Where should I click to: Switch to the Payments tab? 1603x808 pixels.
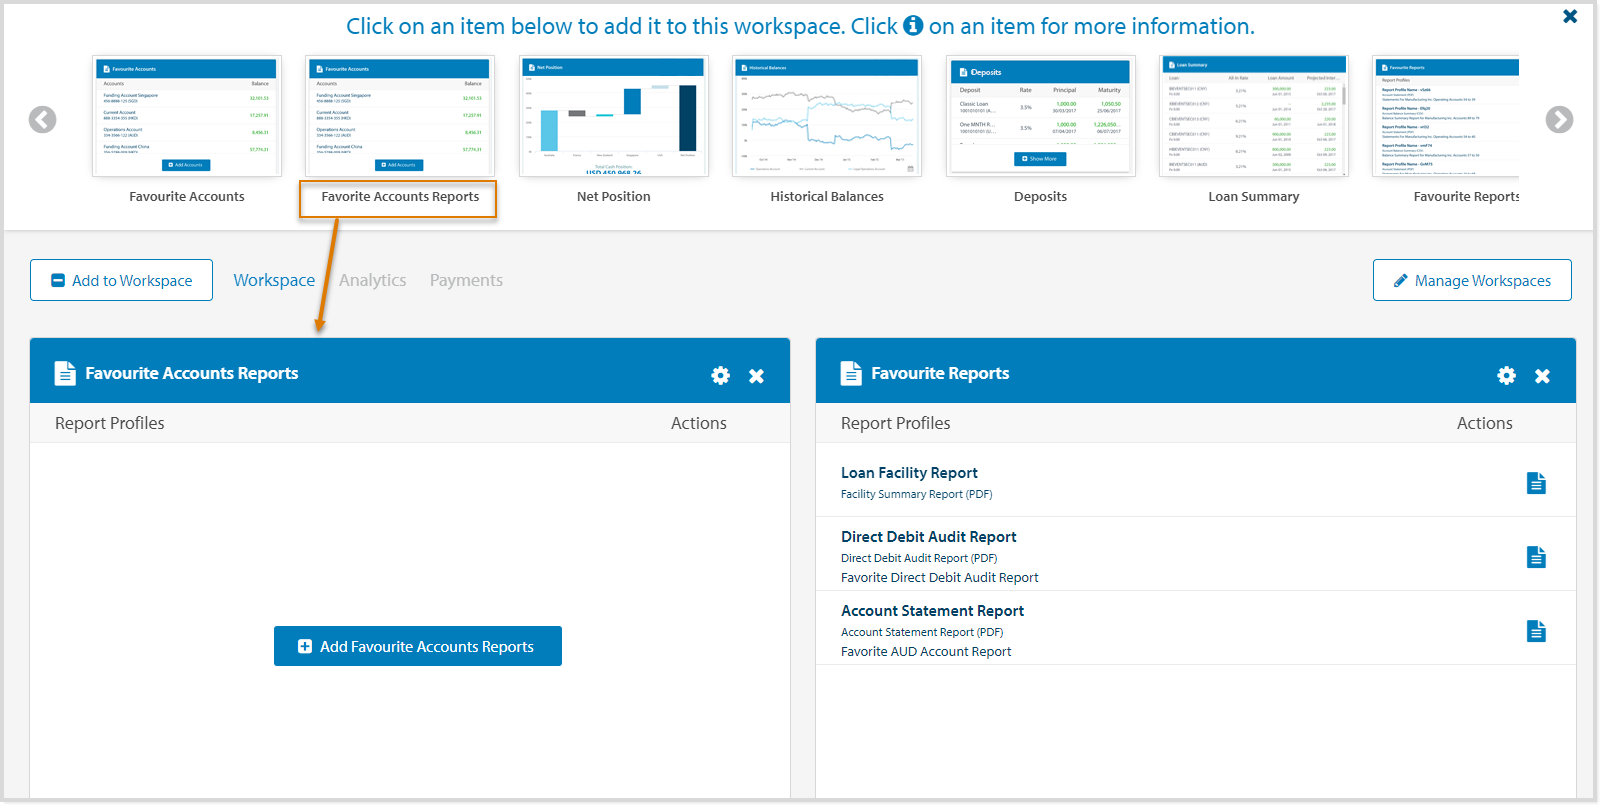466,281
